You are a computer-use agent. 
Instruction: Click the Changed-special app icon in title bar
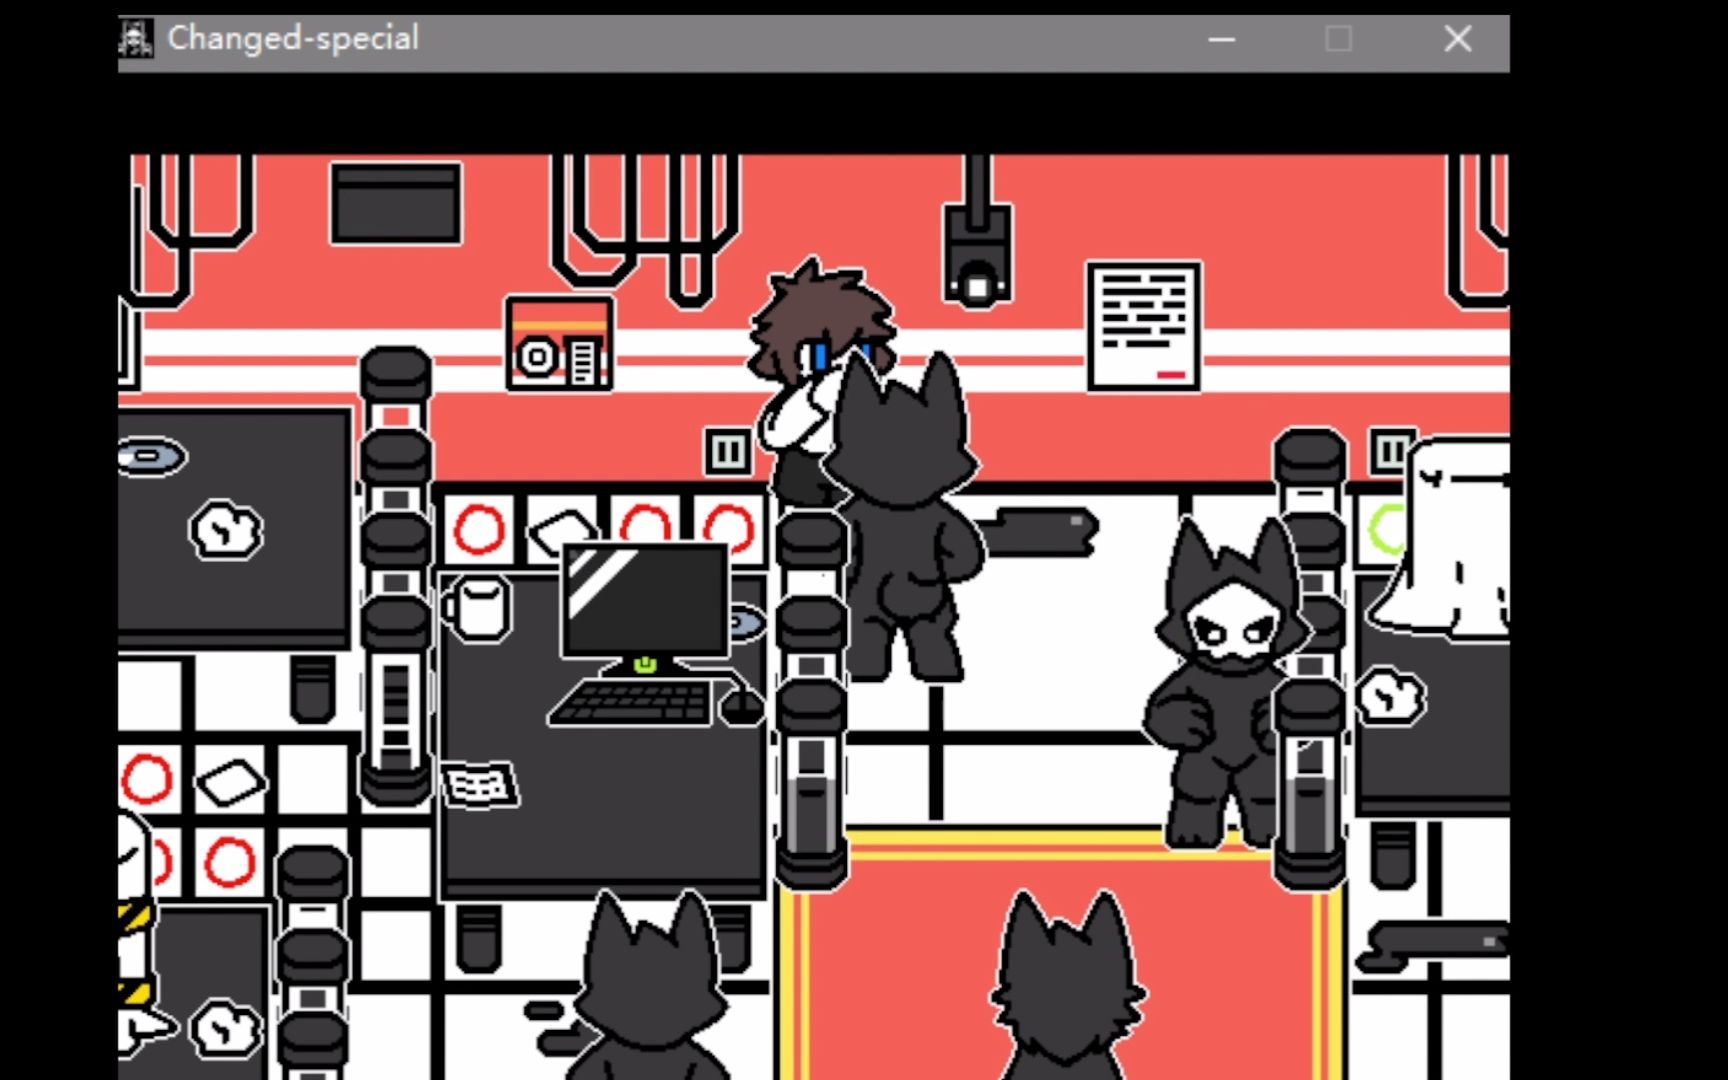click(135, 39)
